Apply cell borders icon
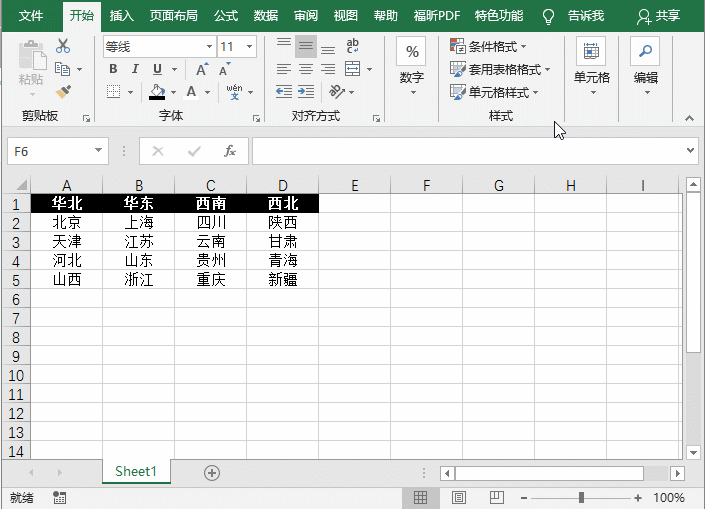The image size is (705, 509). coord(113,92)
